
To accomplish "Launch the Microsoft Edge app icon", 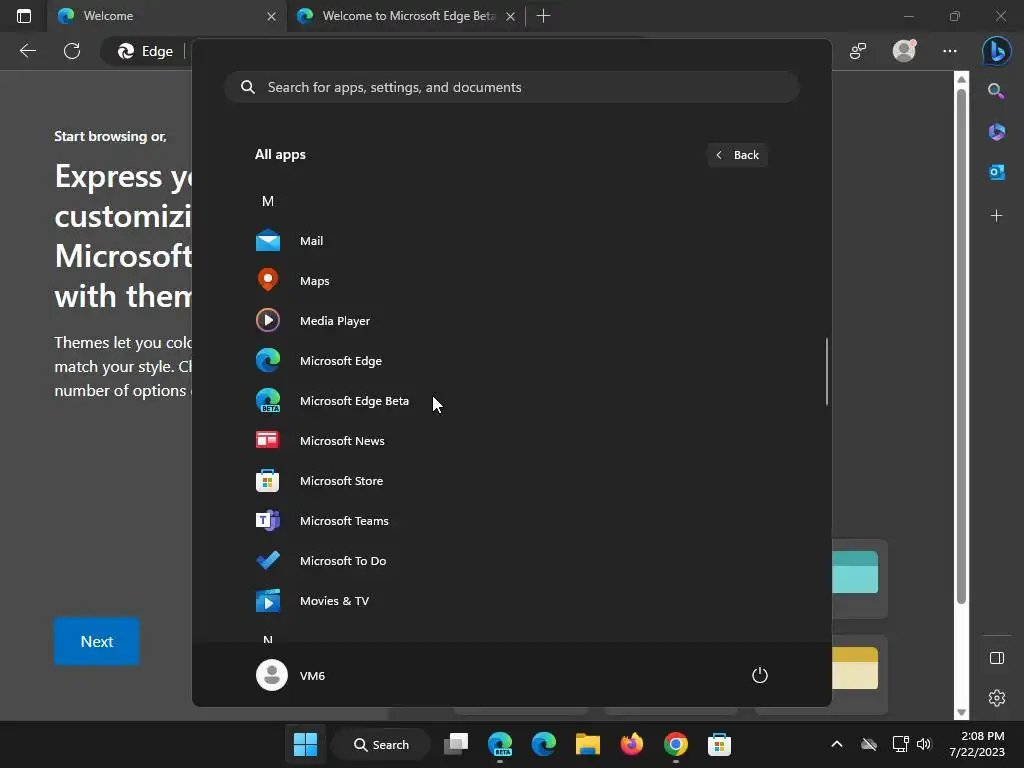I will [x=268, y=360].
